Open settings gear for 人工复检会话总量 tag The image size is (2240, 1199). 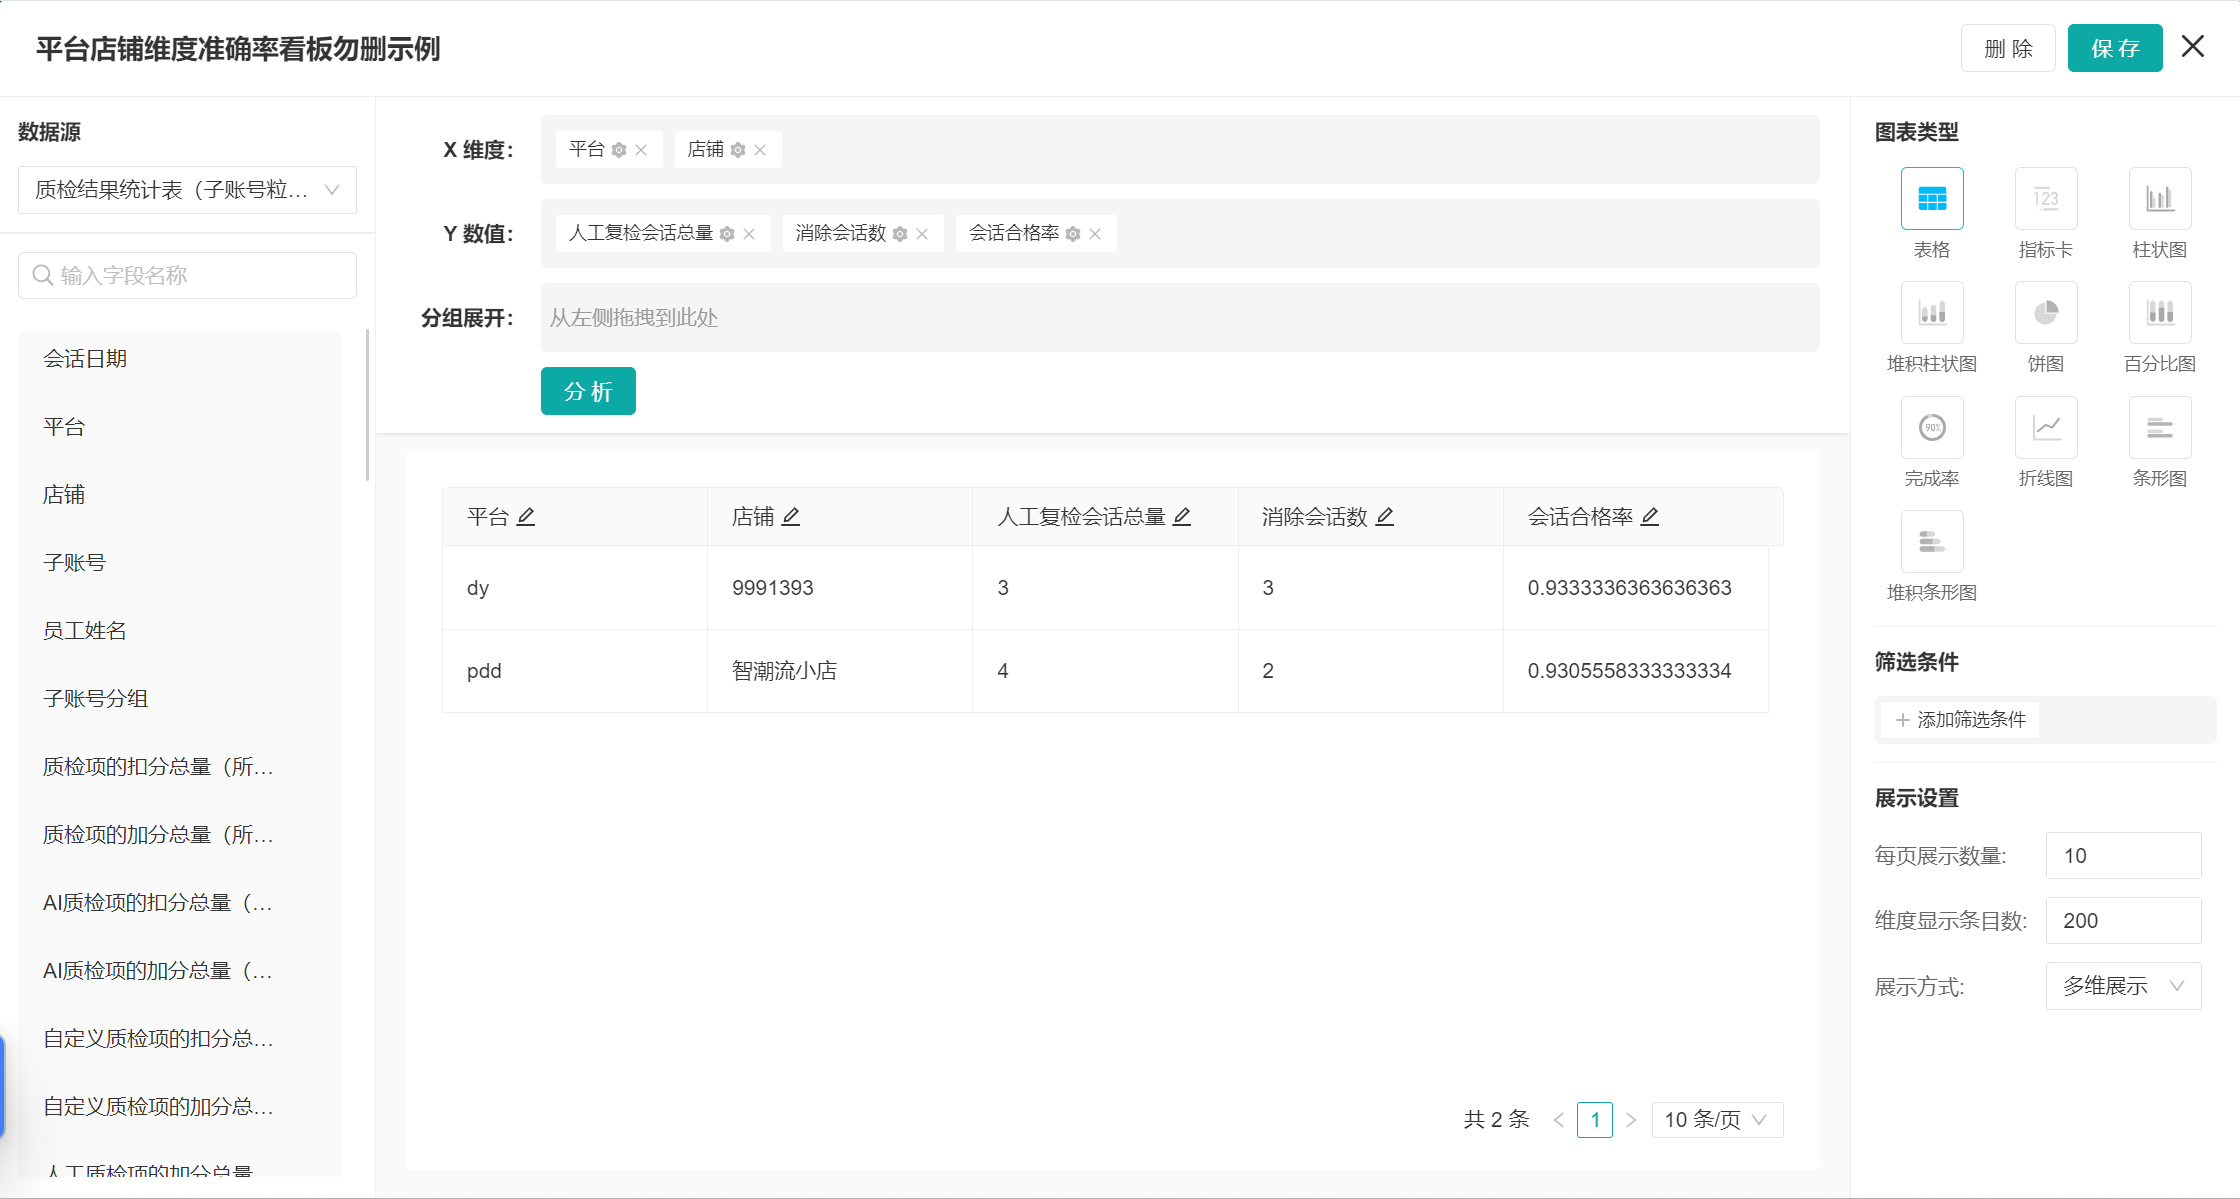(x=727, y=234)
